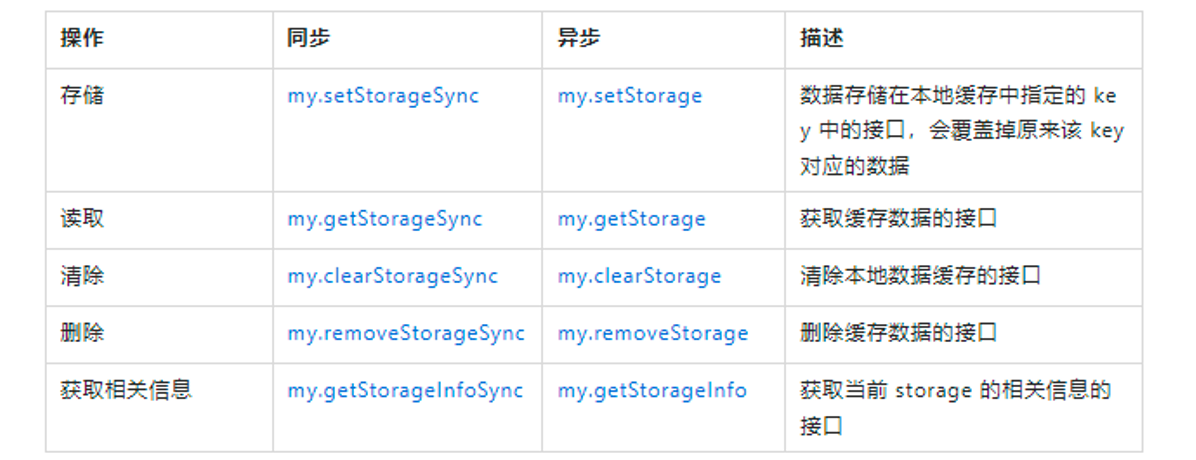Follow the my.removeStorageSync link
1196x460 pixels.
(x=406, y=333)
